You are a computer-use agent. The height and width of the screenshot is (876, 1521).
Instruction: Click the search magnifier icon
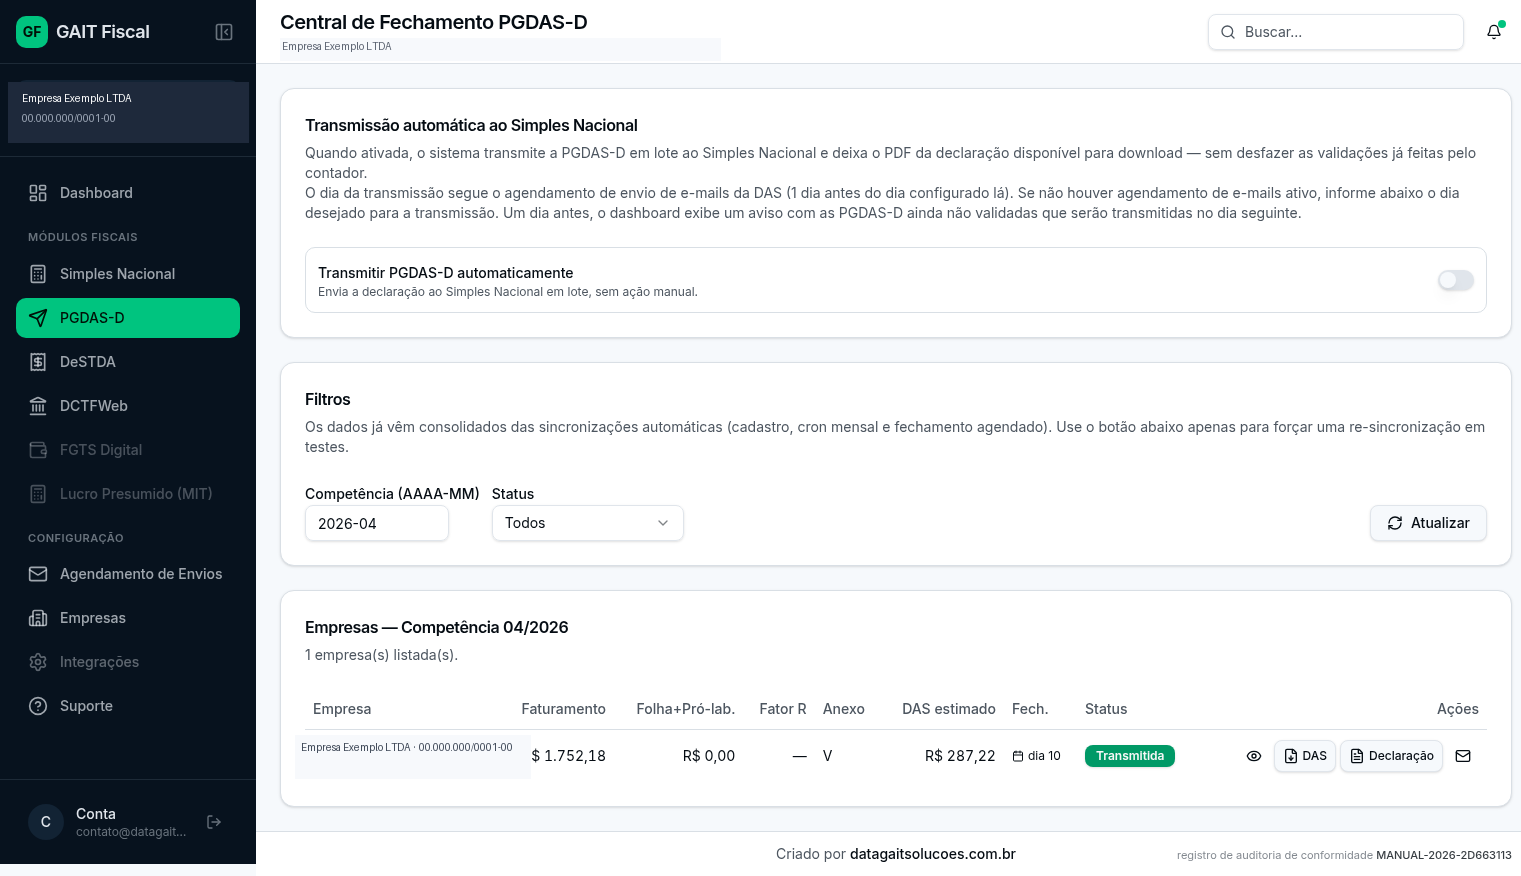1228,32
